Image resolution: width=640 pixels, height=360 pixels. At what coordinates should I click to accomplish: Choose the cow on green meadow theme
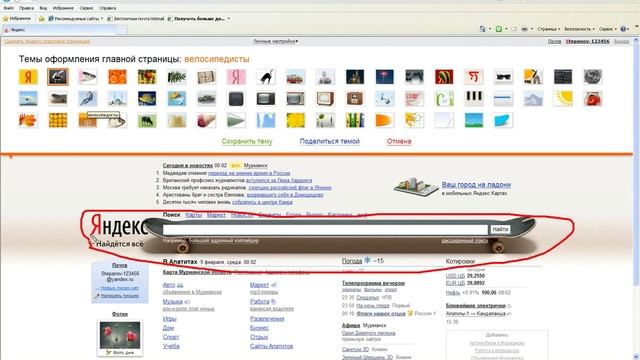coord(147,120)
